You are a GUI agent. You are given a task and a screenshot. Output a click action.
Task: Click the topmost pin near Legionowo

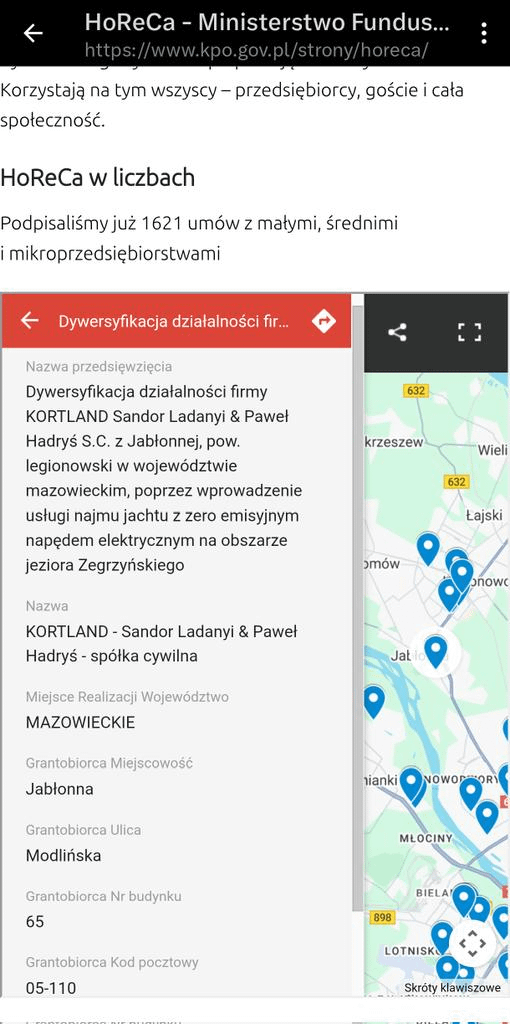428,549
